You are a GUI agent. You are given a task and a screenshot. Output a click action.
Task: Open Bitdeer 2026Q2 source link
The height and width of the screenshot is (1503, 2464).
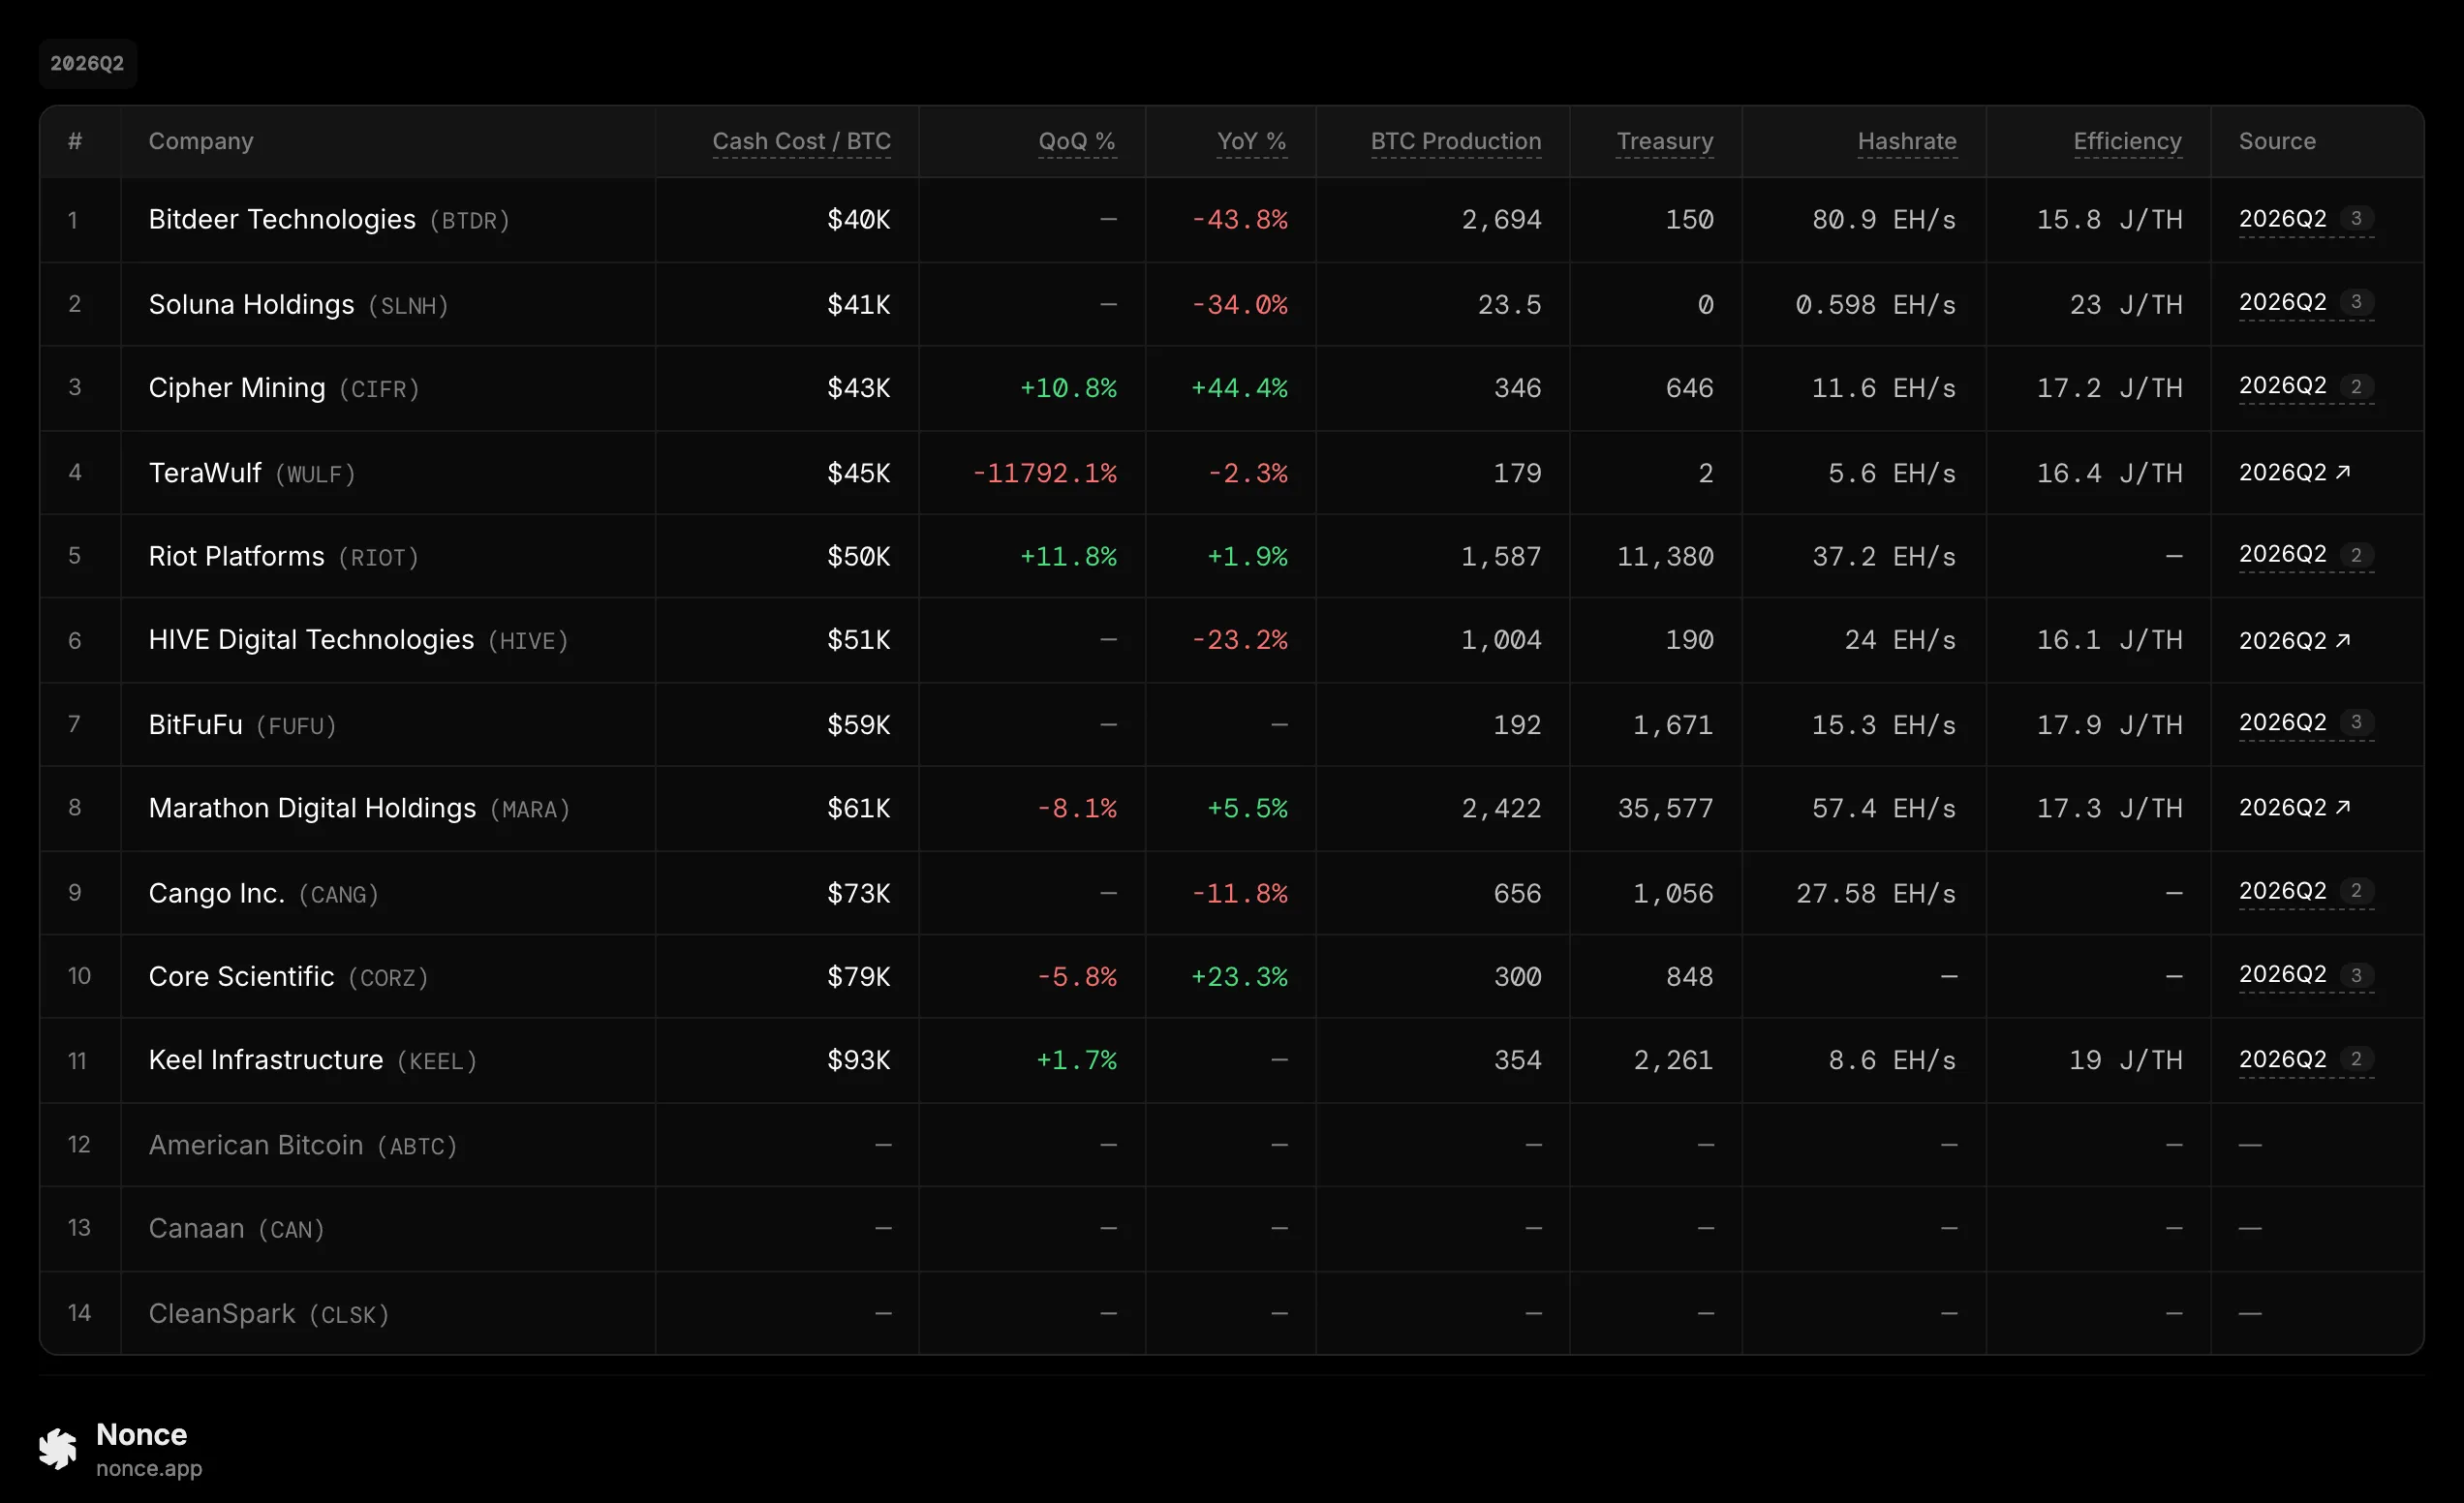tap(2283, 219)
